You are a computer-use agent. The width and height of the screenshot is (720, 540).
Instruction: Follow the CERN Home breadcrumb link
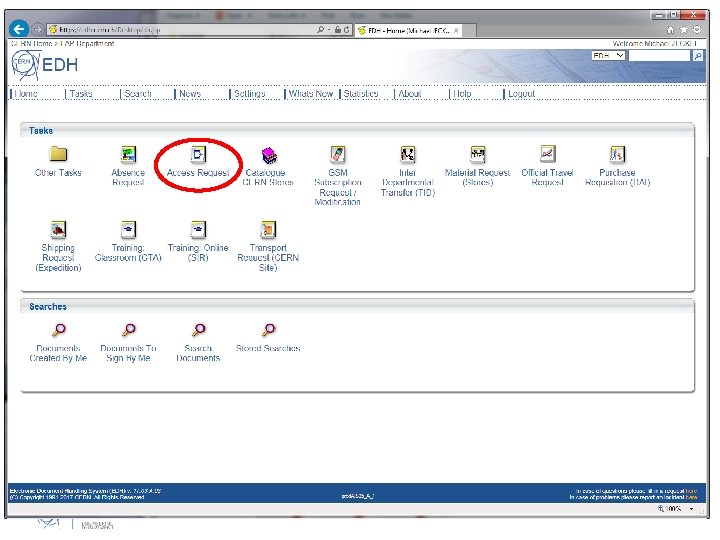tap(31, 44)
